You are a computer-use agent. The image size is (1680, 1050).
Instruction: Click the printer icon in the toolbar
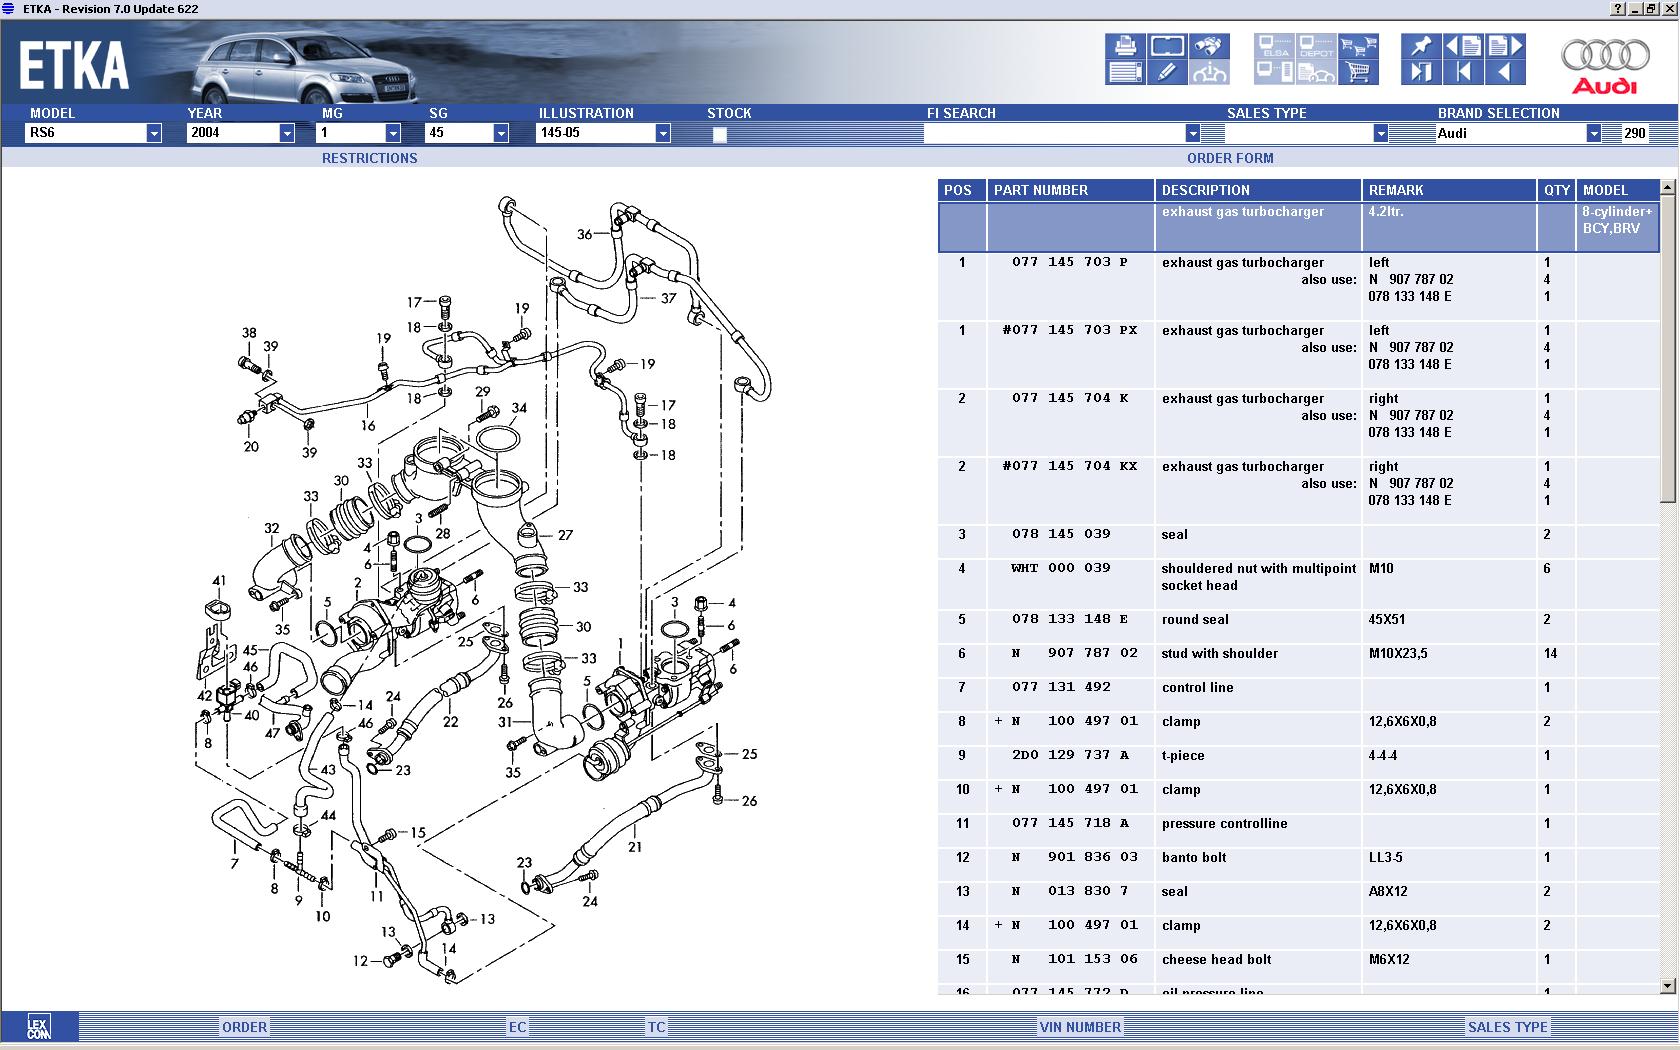point(1125,46)
